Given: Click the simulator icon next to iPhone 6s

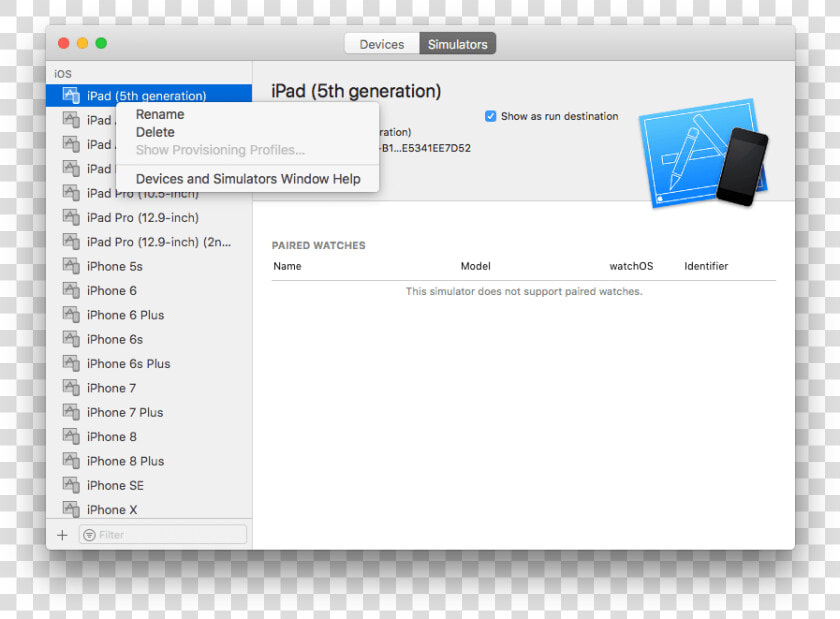Looking at the screenshot, I should point(71,338).
